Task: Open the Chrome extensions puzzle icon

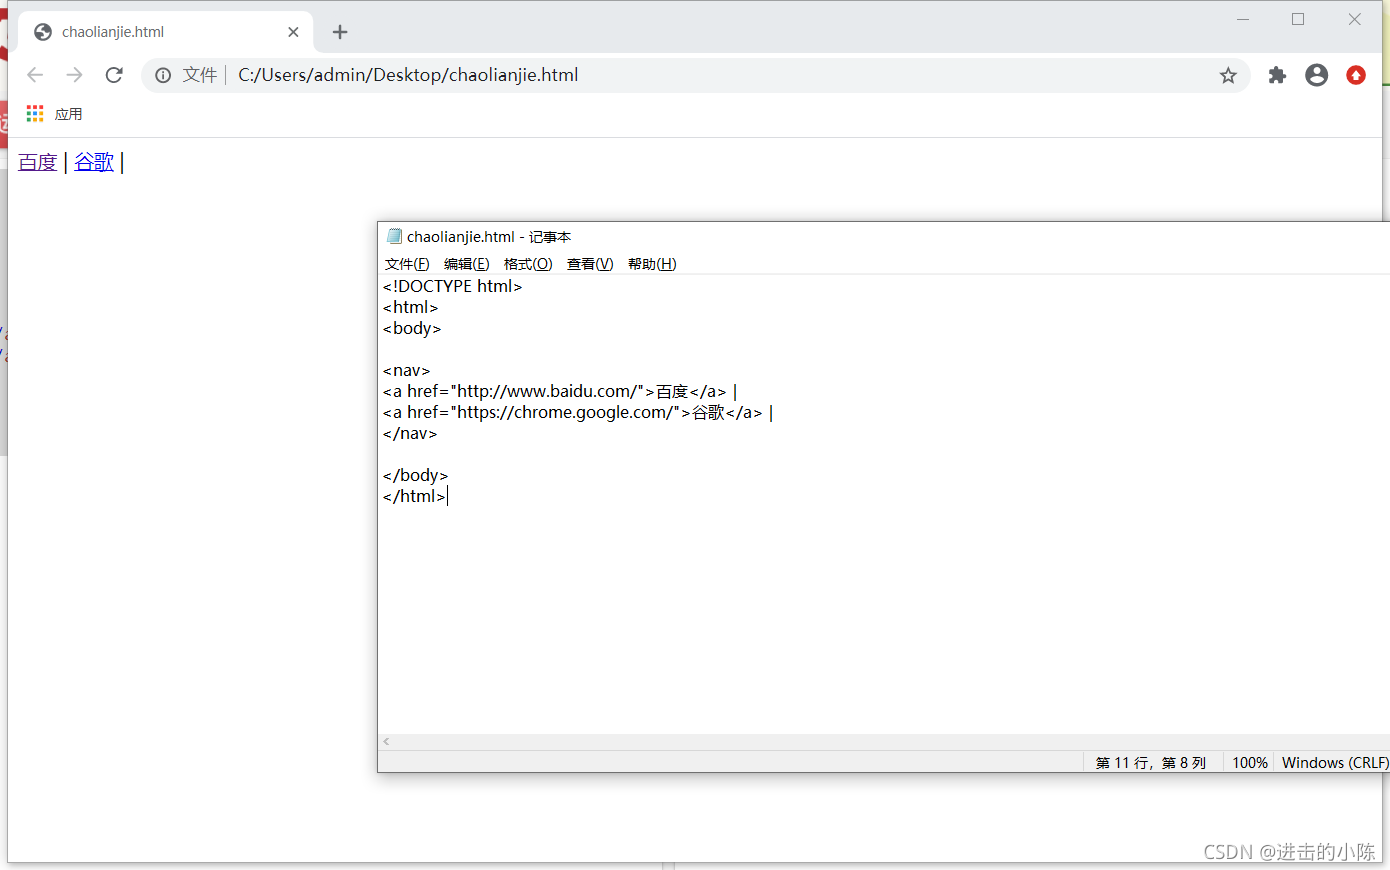Action: (1277, 75)
